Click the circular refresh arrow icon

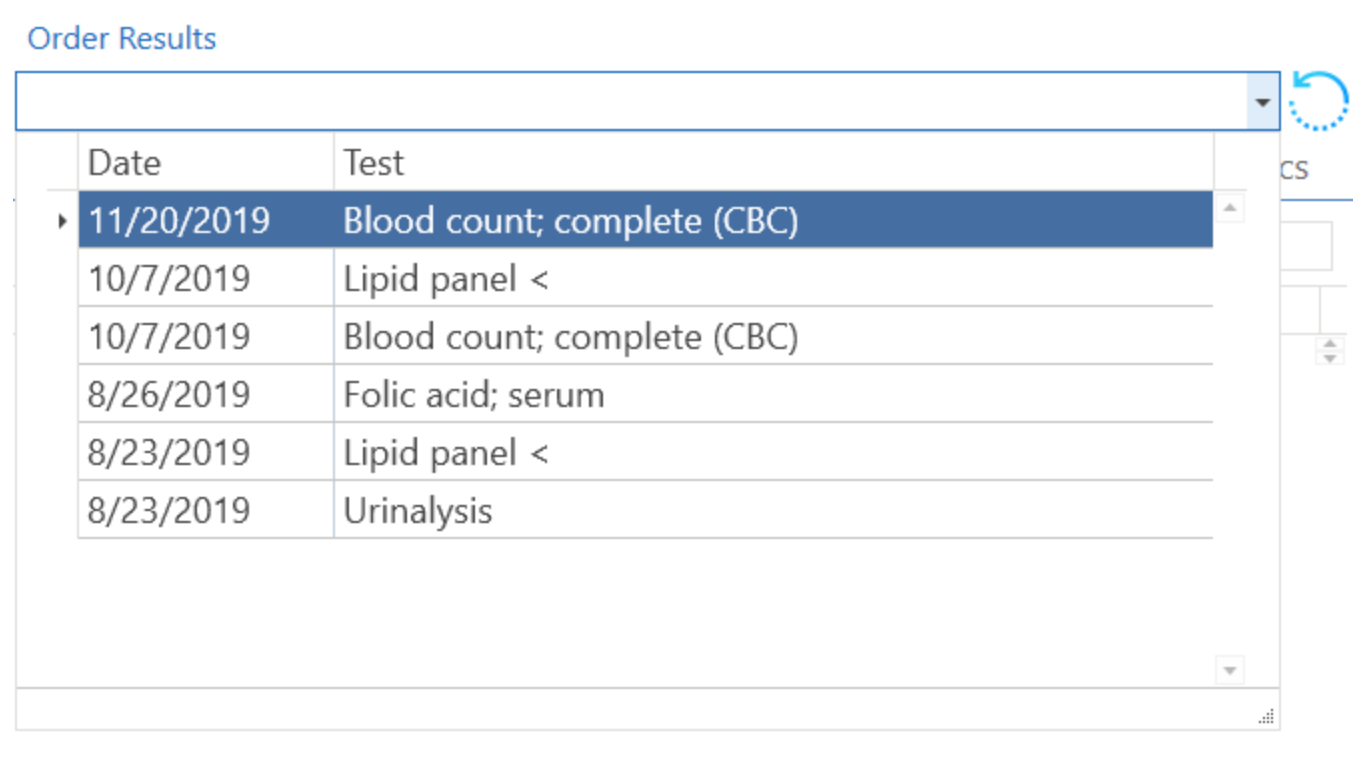pos(1319,100)
